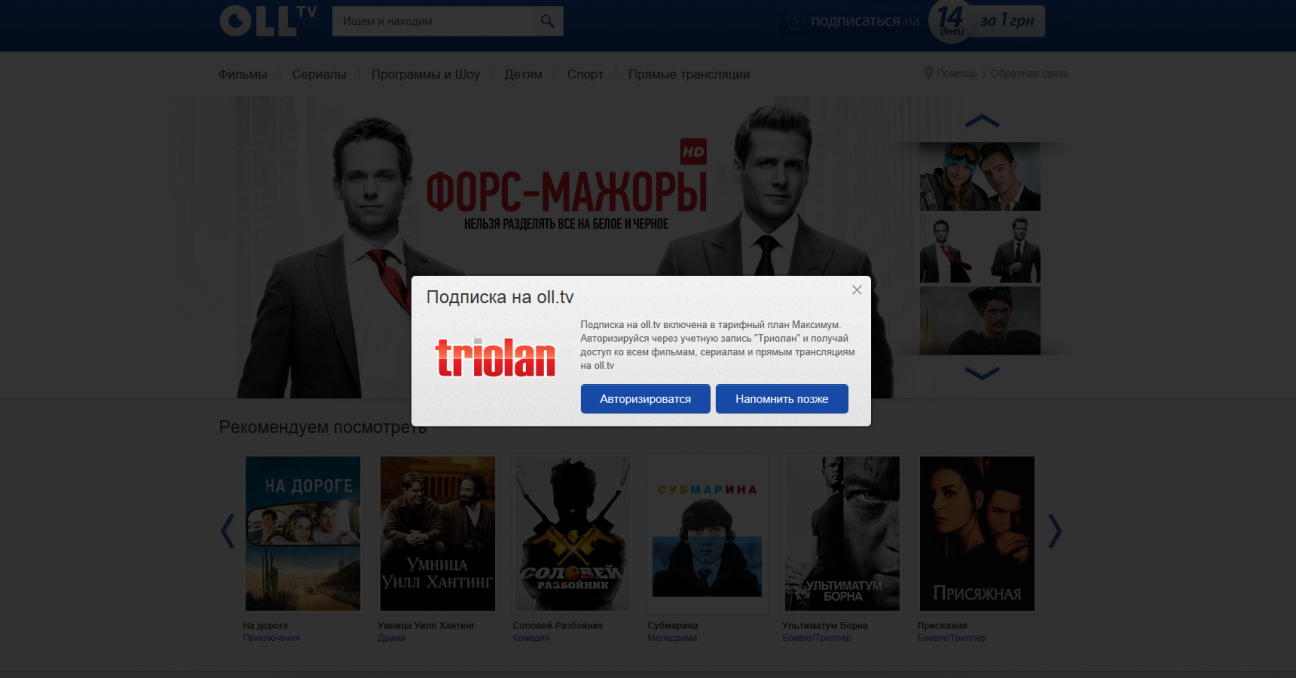Show the previous banner thumbnails with the up chevron
The height and width of the screenshot is (678, 1296).
click(981, 121)
